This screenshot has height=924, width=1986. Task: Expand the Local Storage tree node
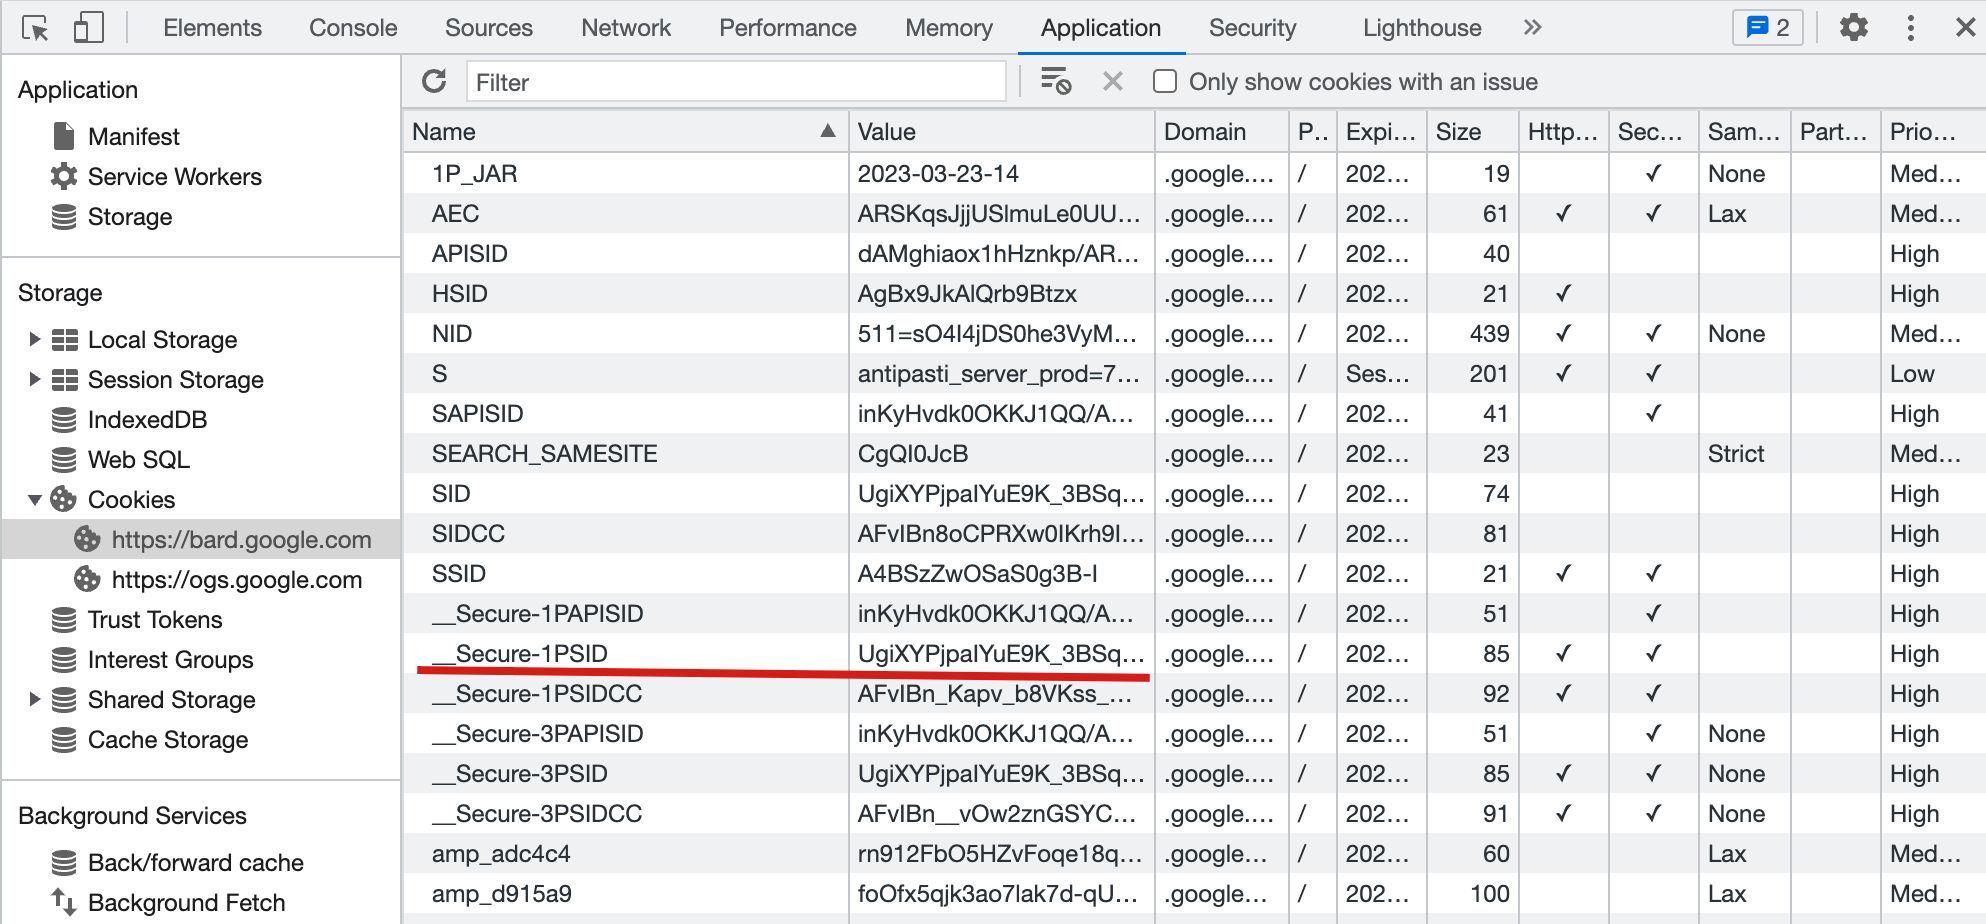35,339
